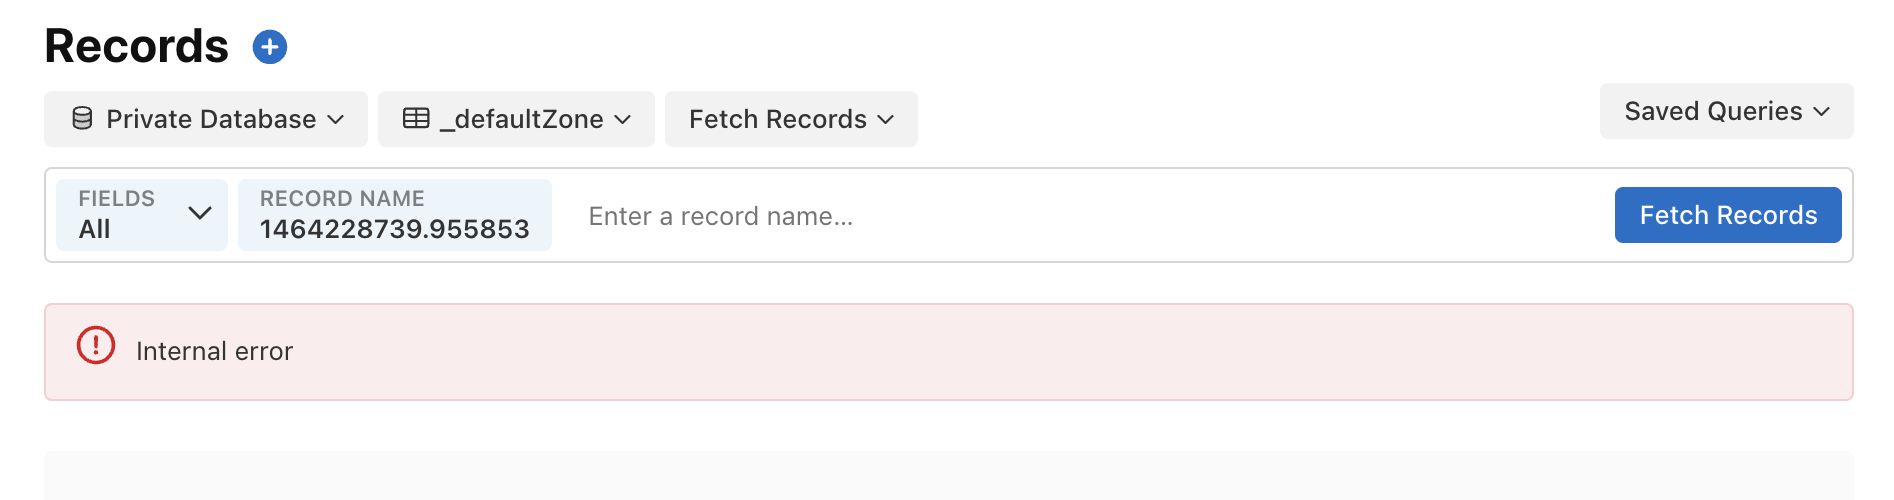Click the zone table grid icon
1894x500 pixels.
(x=416, y=119)
